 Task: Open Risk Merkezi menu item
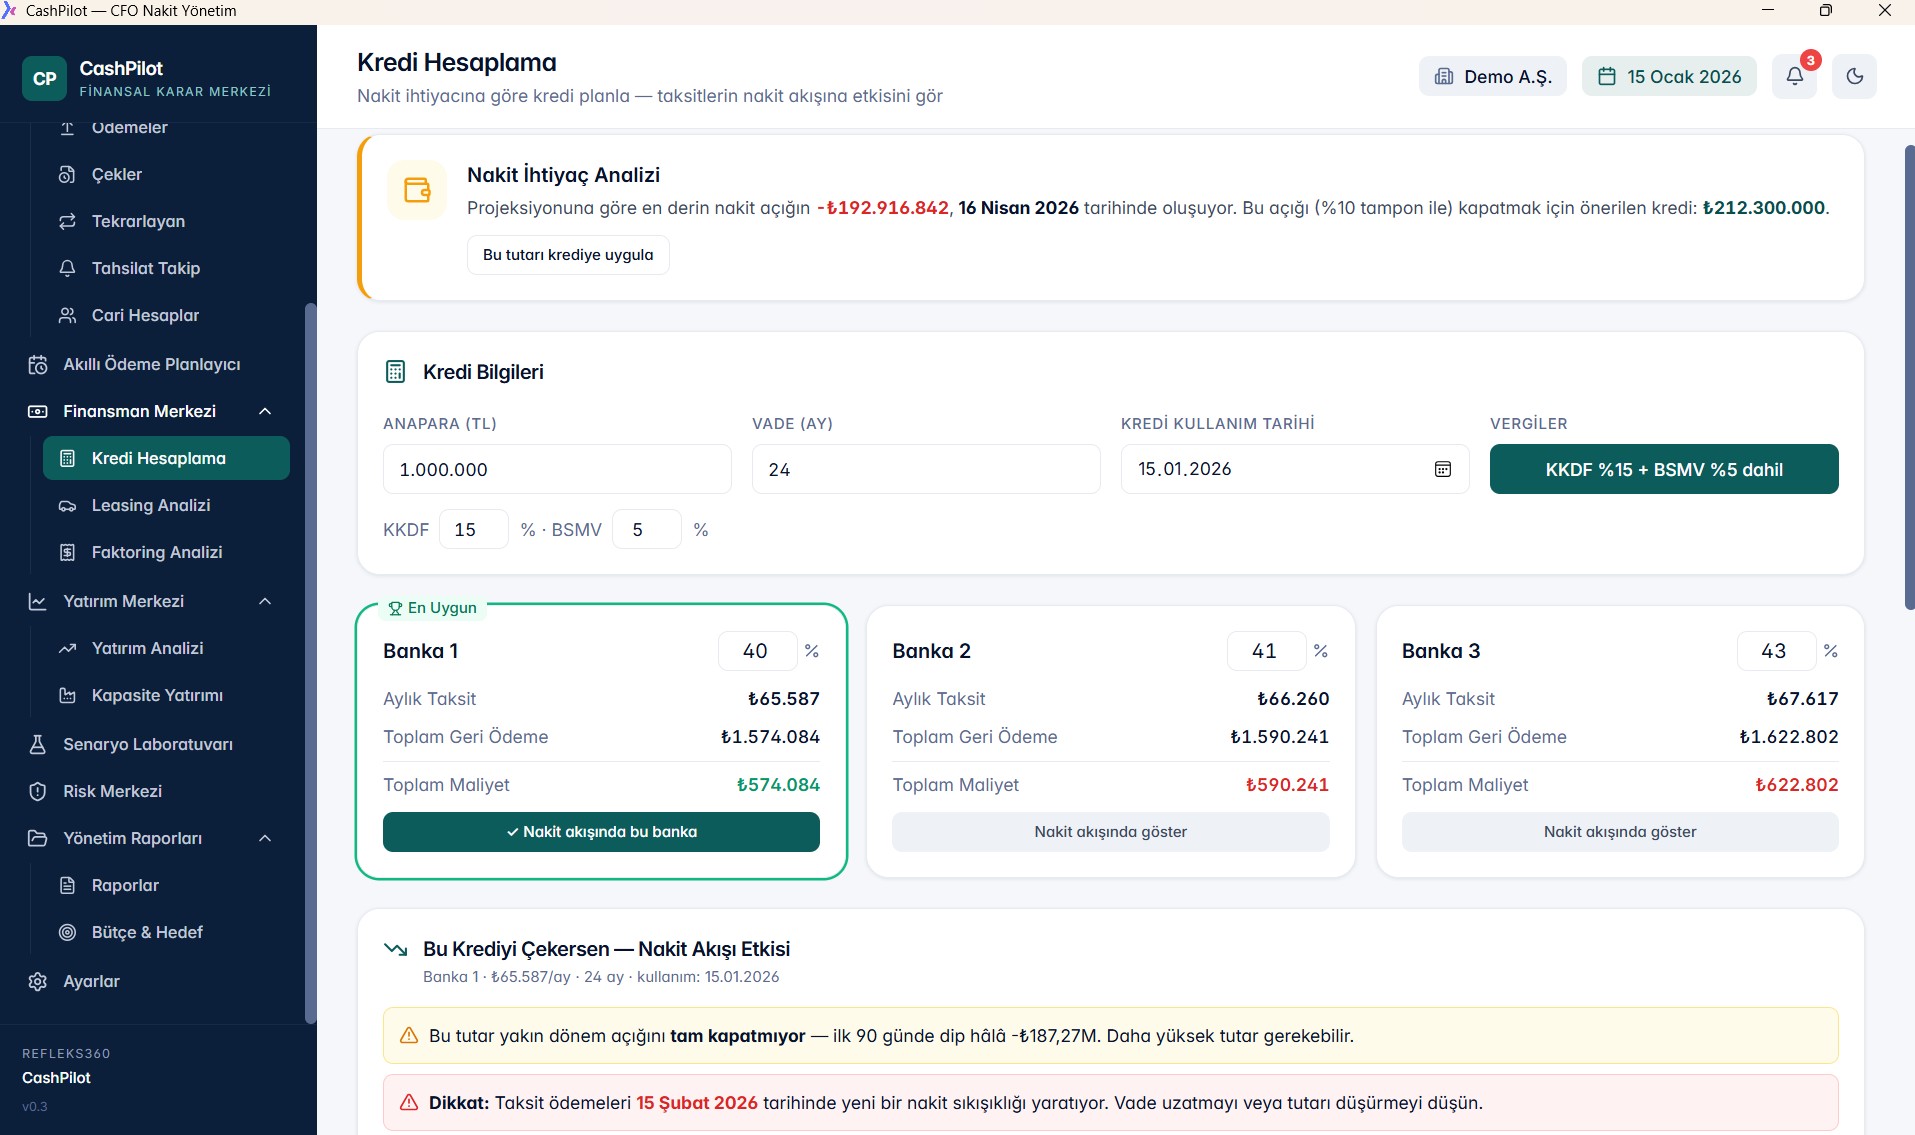coord(152,792)
